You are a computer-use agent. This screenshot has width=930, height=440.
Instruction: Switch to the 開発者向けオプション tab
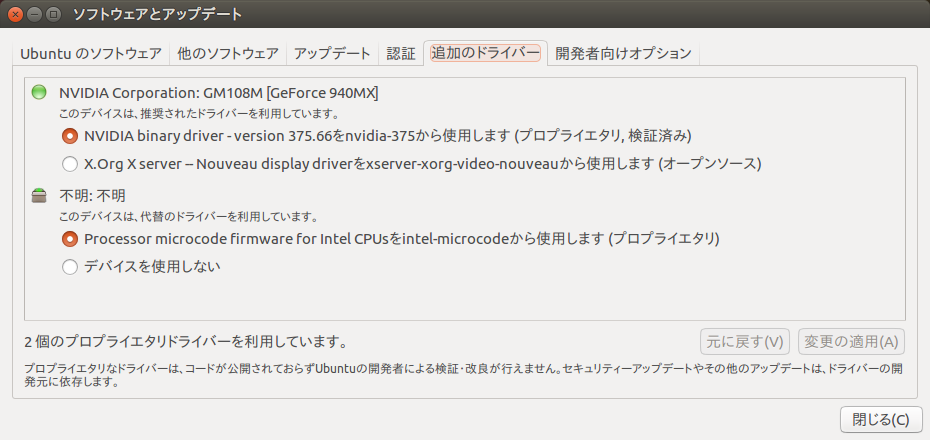coord(623,54)
